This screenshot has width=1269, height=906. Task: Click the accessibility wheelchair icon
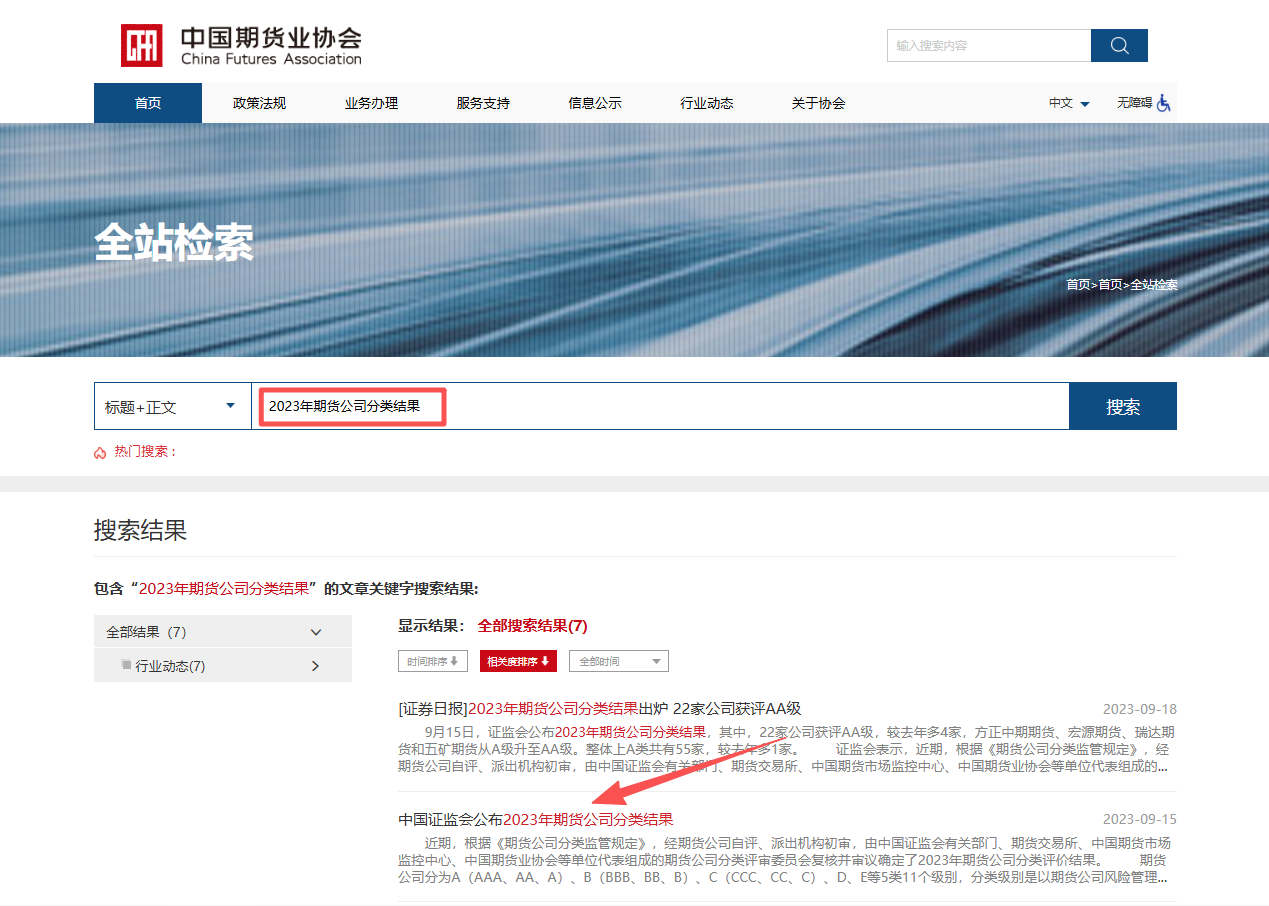coord(1163,103)
